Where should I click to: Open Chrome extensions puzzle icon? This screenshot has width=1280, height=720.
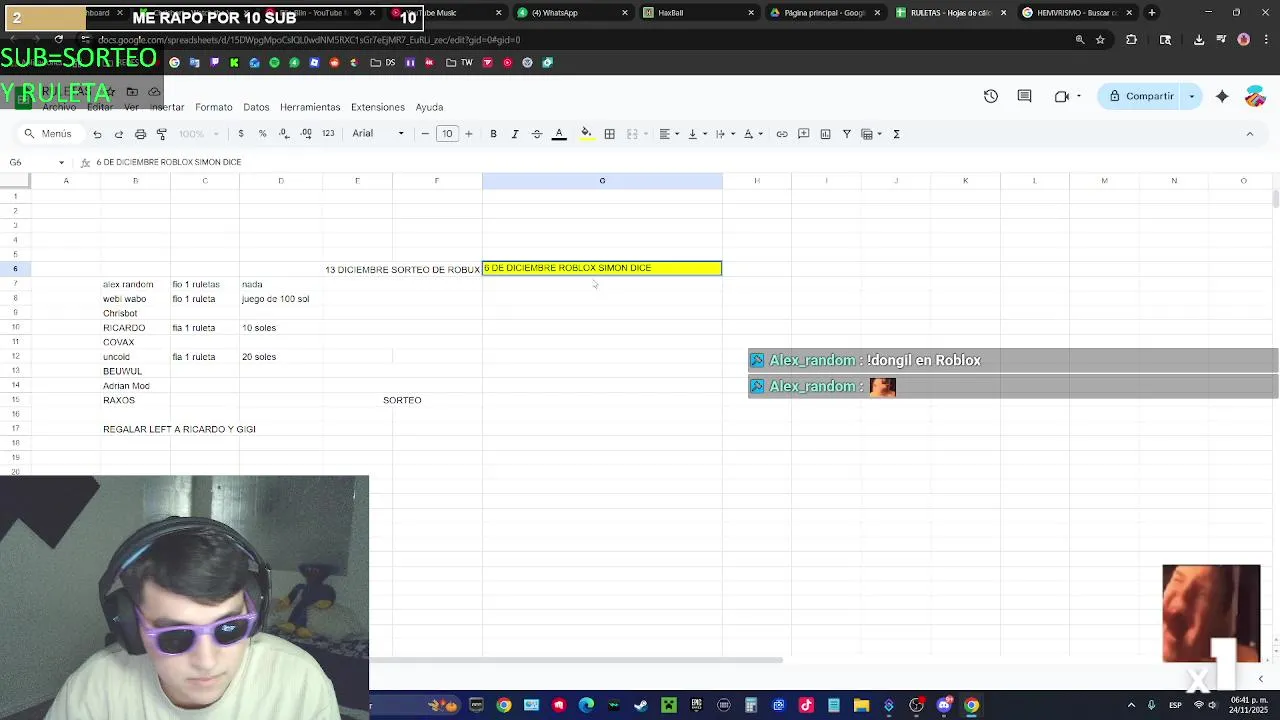point(1132,40)
